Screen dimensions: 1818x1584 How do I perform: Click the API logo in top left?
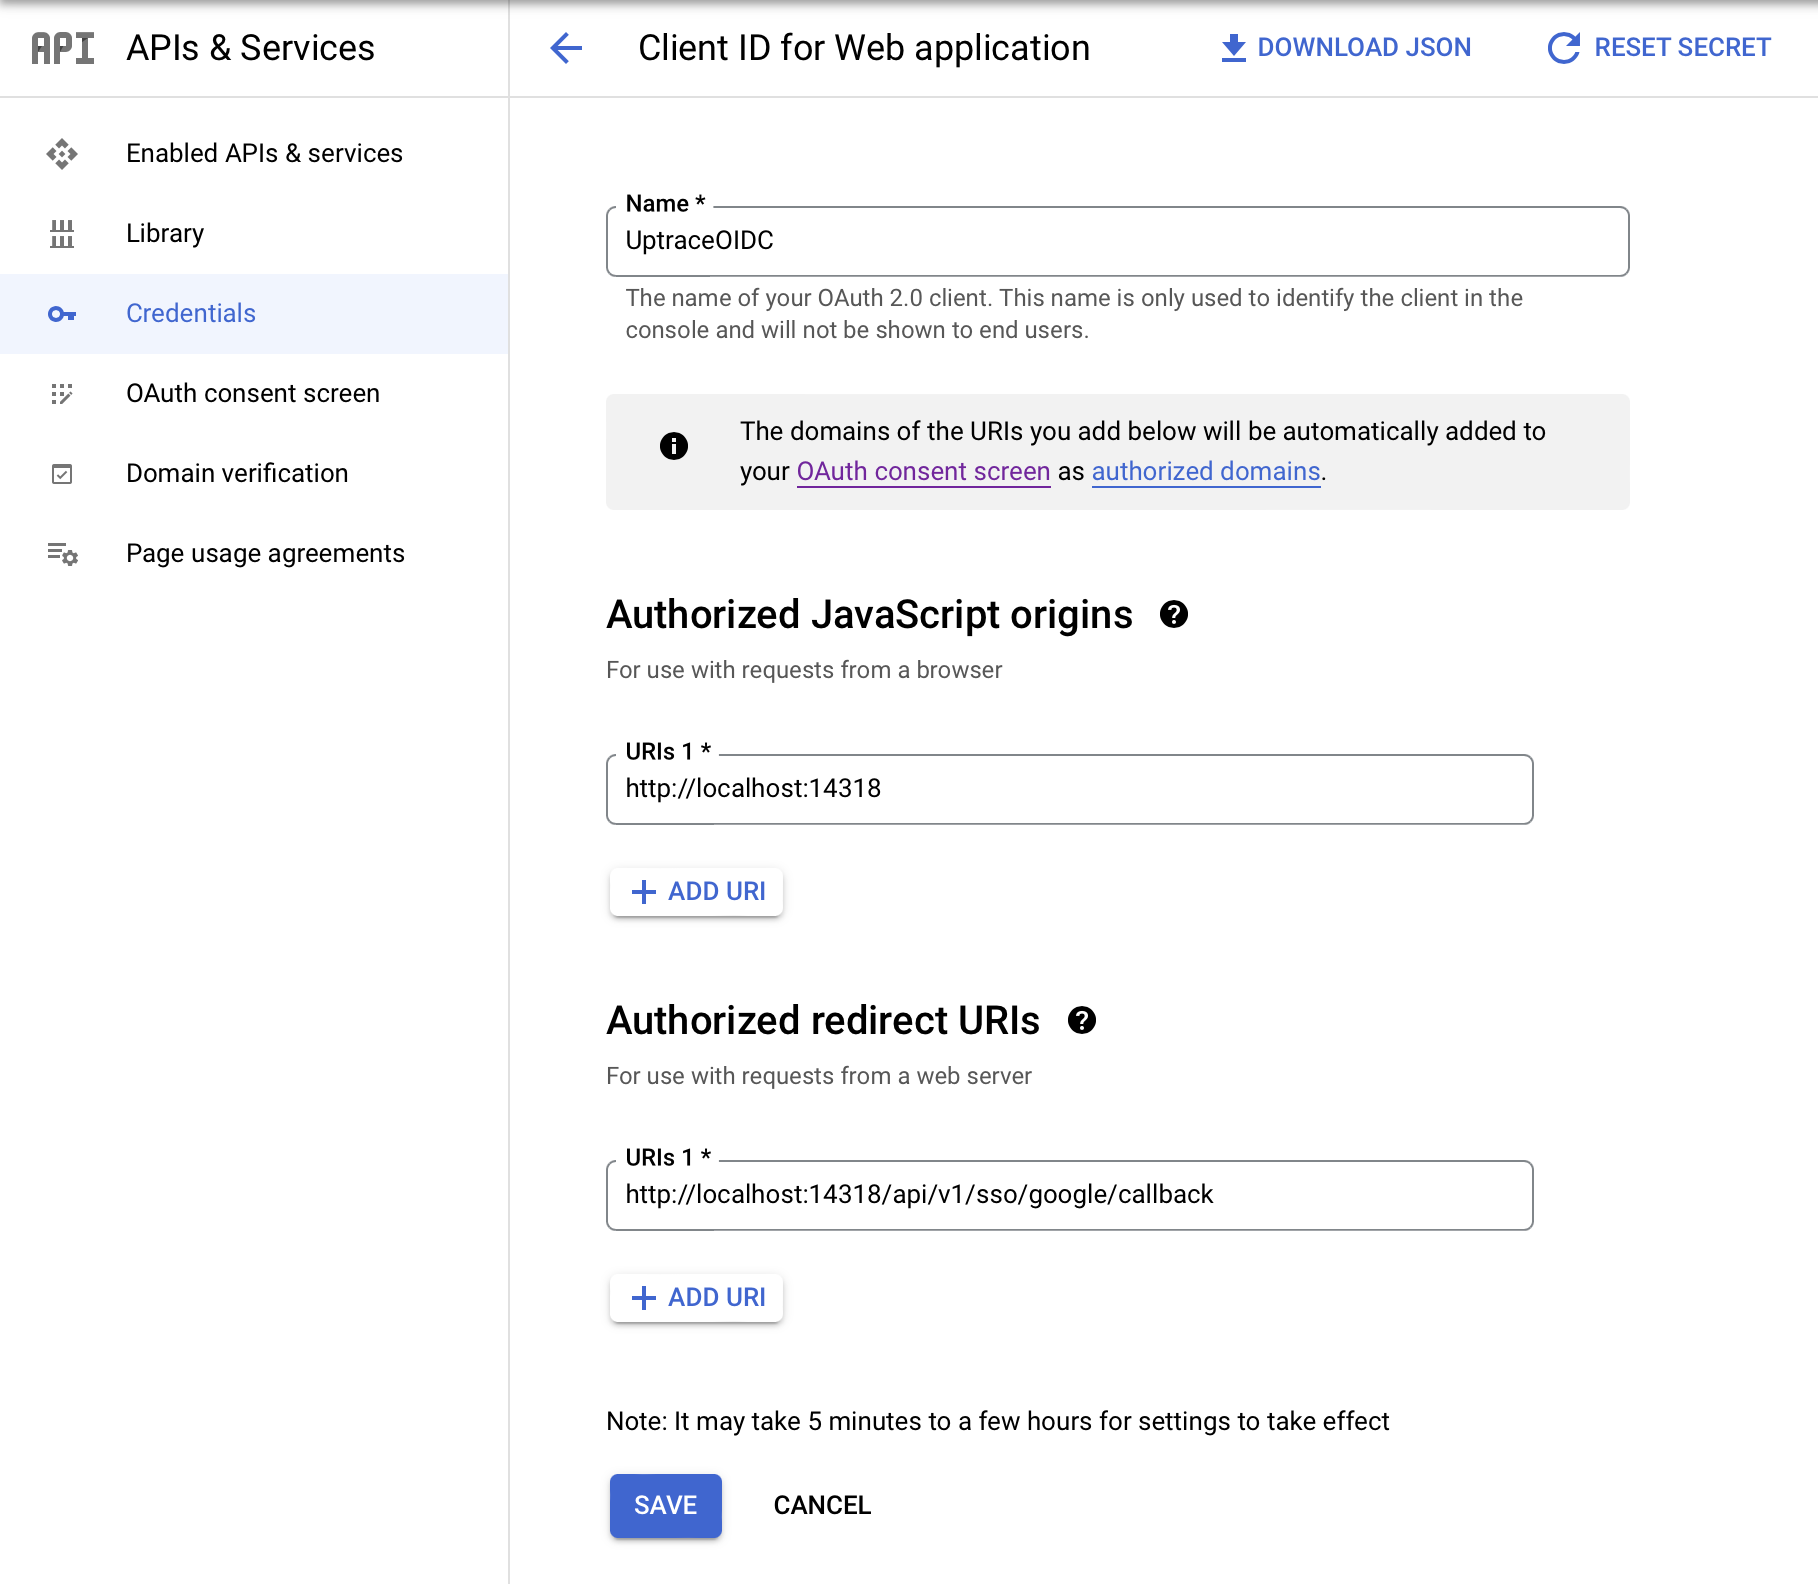[62, 47]
